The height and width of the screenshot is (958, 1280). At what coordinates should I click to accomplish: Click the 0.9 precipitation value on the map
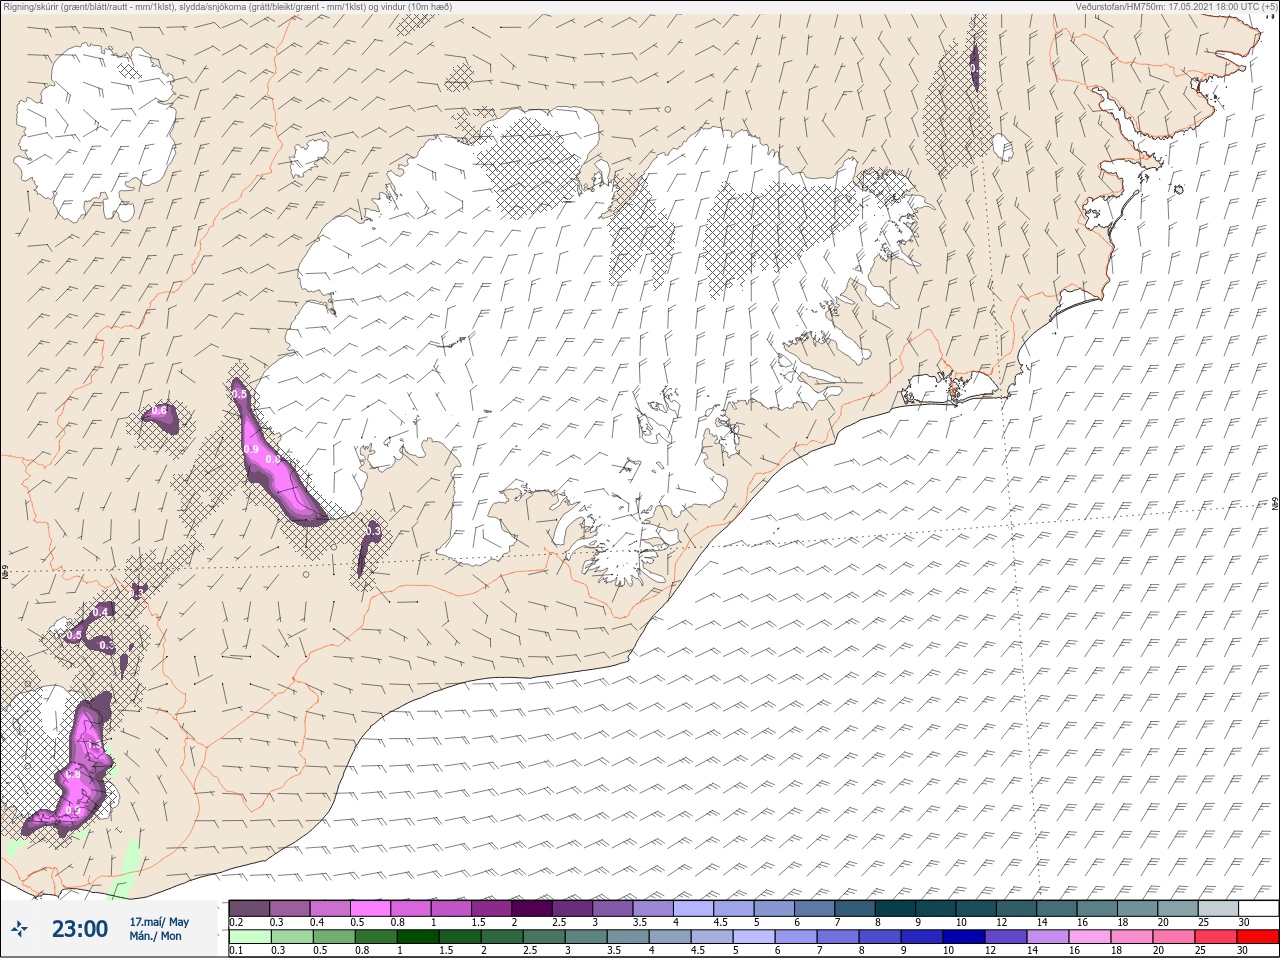coord(251,449)
